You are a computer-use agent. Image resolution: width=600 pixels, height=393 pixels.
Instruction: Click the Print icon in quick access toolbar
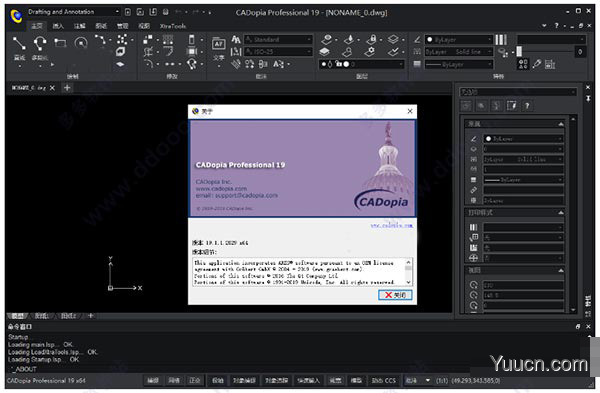click(165, 12)
